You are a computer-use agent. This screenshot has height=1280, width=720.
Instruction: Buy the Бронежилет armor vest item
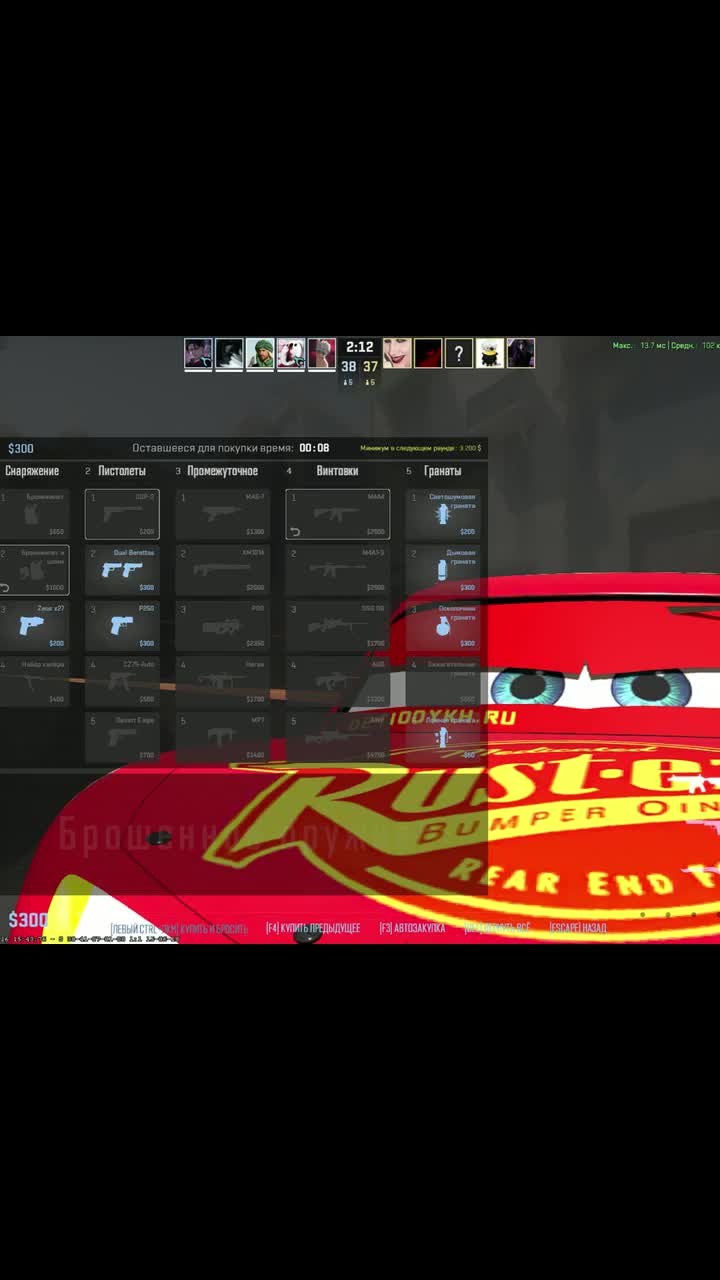[34, 514]
